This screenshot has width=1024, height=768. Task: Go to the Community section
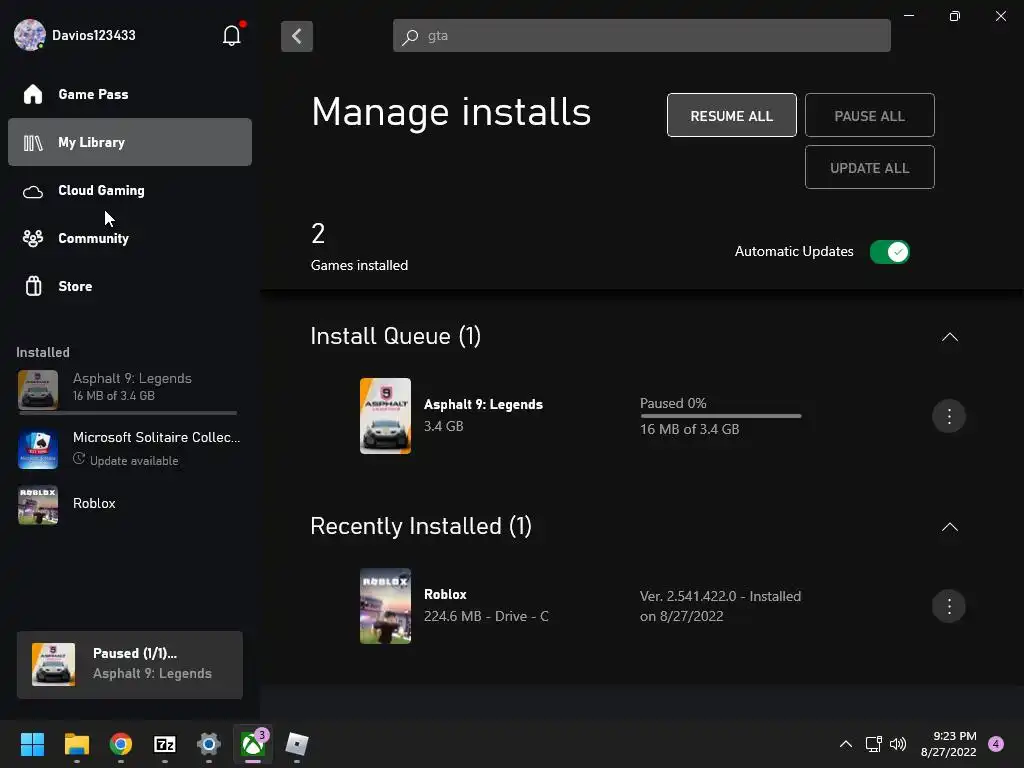[130, 238]
